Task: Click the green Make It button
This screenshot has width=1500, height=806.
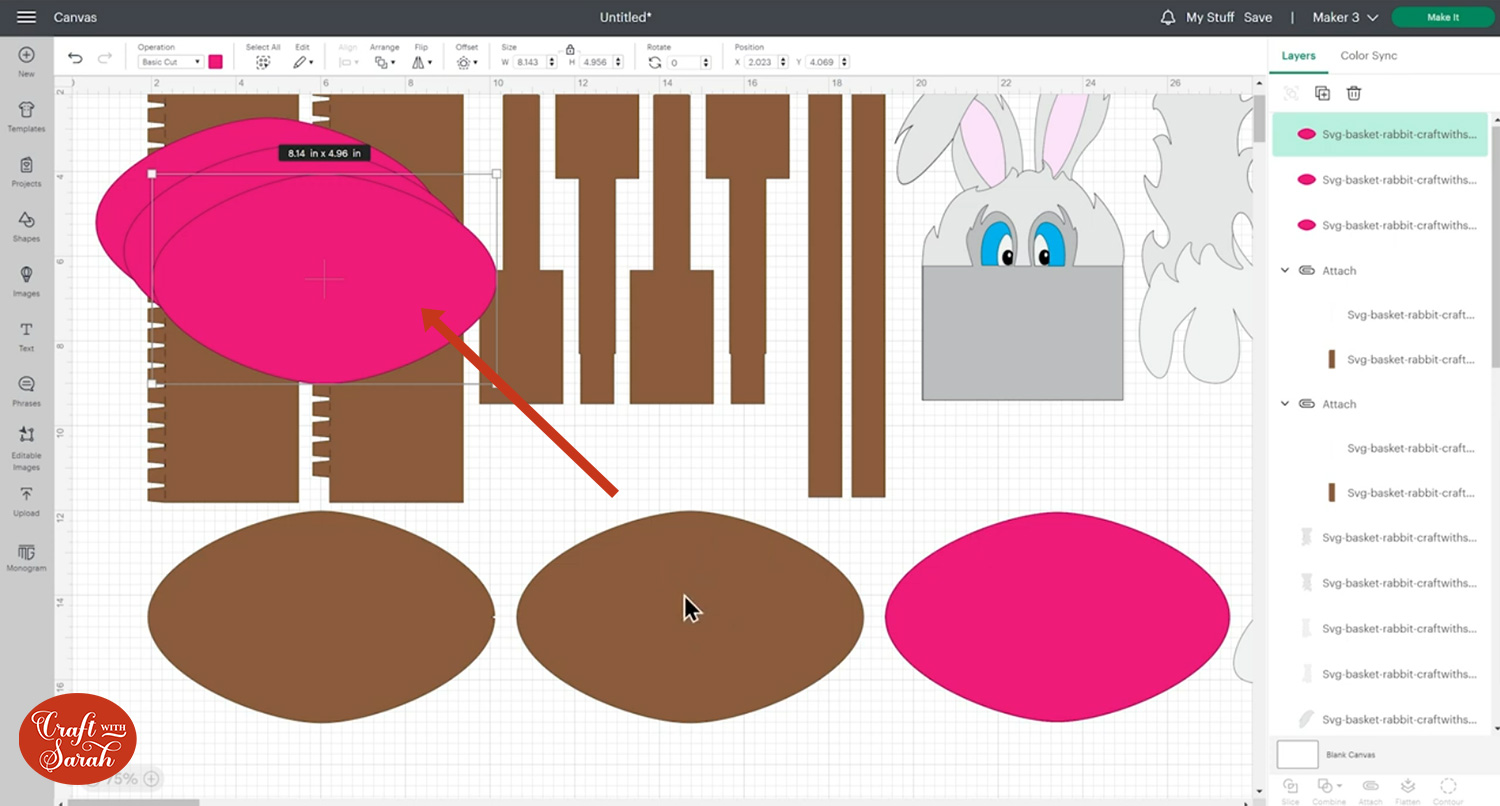Action: point(1442,17)
